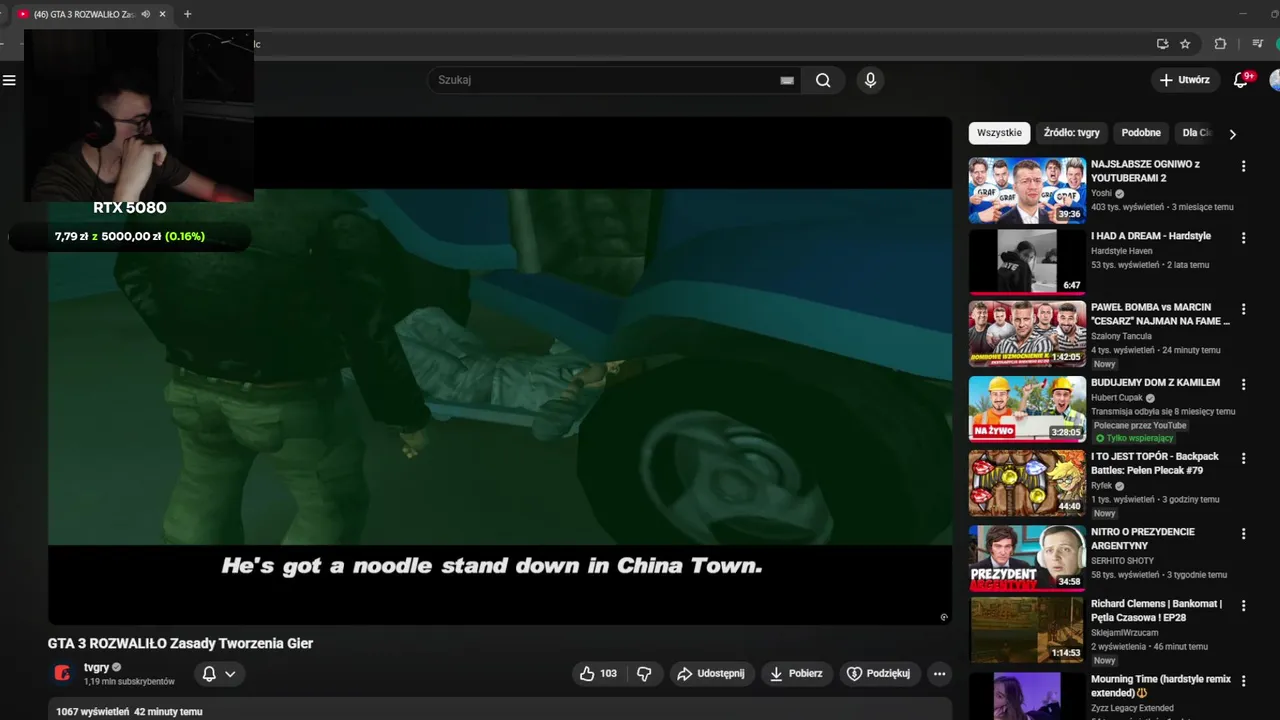Mute the tab via speaker icon
Viewport: 1280px width, 720px height.
(145, 14)
